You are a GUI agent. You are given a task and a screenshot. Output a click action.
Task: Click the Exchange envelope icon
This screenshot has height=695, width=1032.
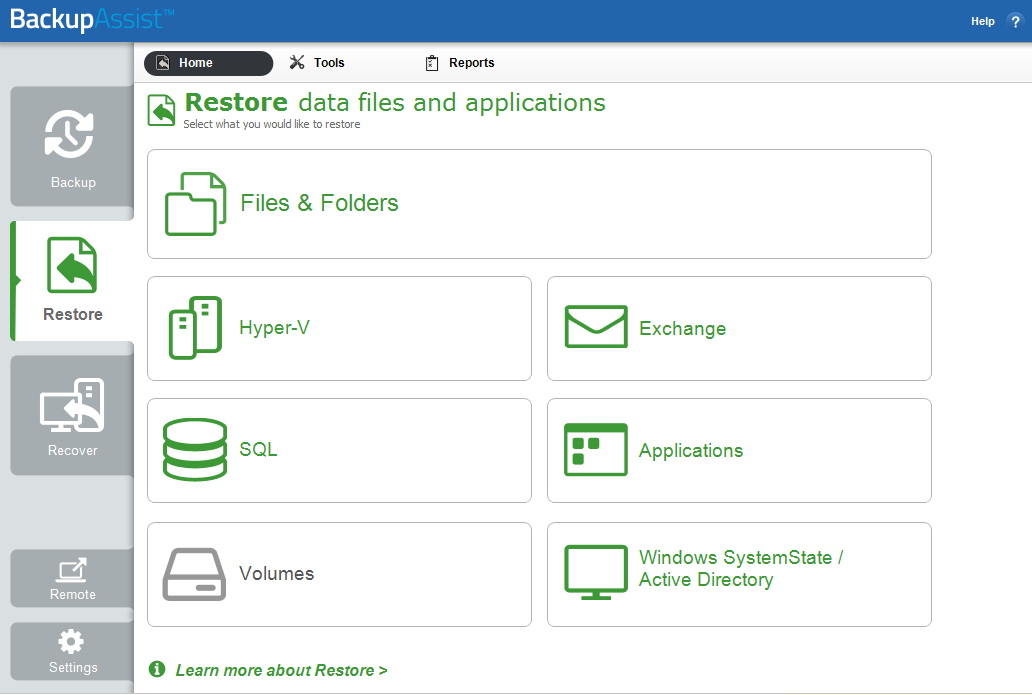[596, 326]
